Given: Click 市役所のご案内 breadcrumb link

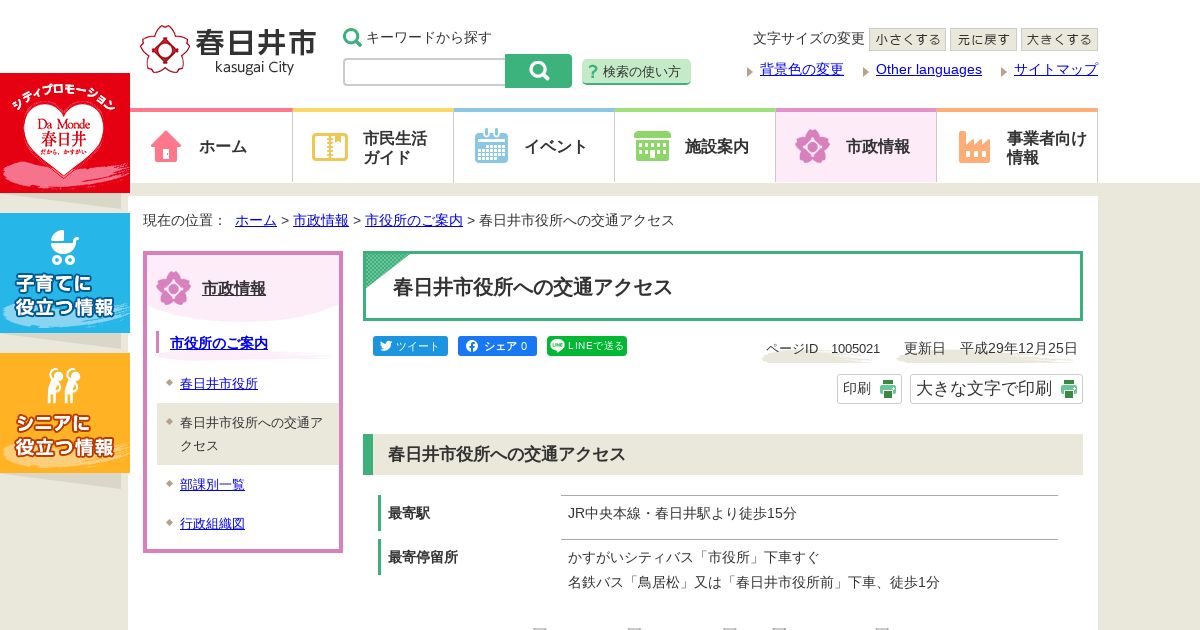Looking at the screenshot, I should (x=414, y=220).
